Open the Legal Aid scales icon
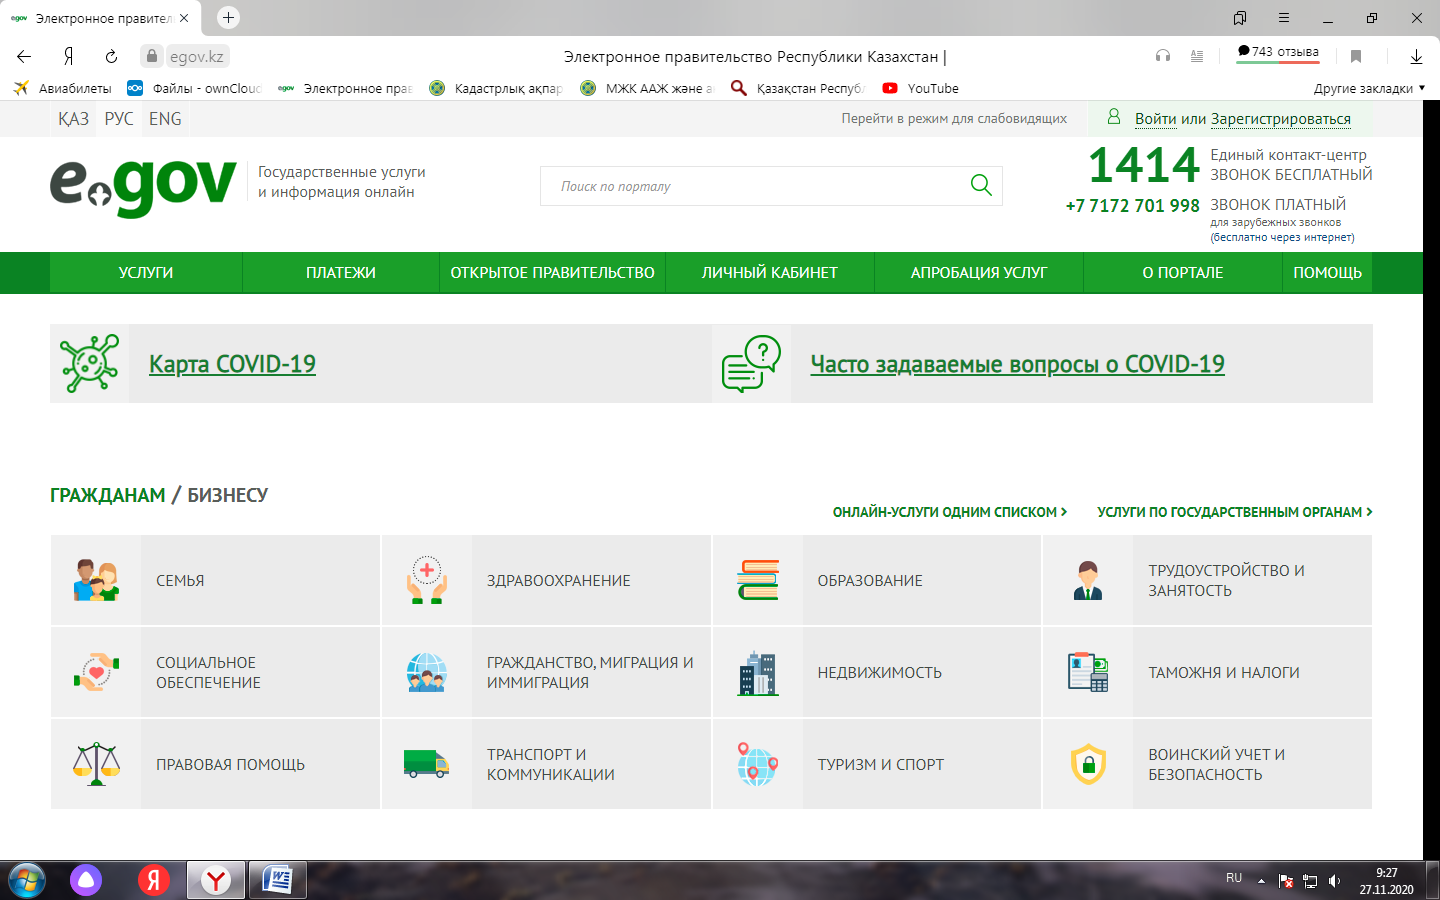Image resolution: width=1440 pixels, height=900 pixels. tap(96, 764)
